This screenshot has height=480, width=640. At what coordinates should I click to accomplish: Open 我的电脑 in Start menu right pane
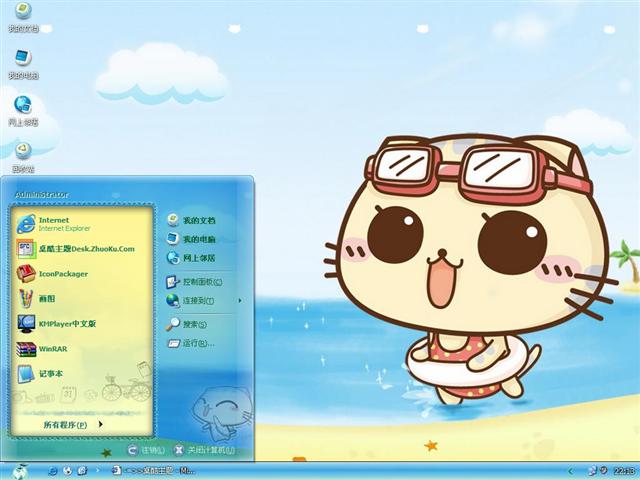pyautogui.click(x=191, y=239)
